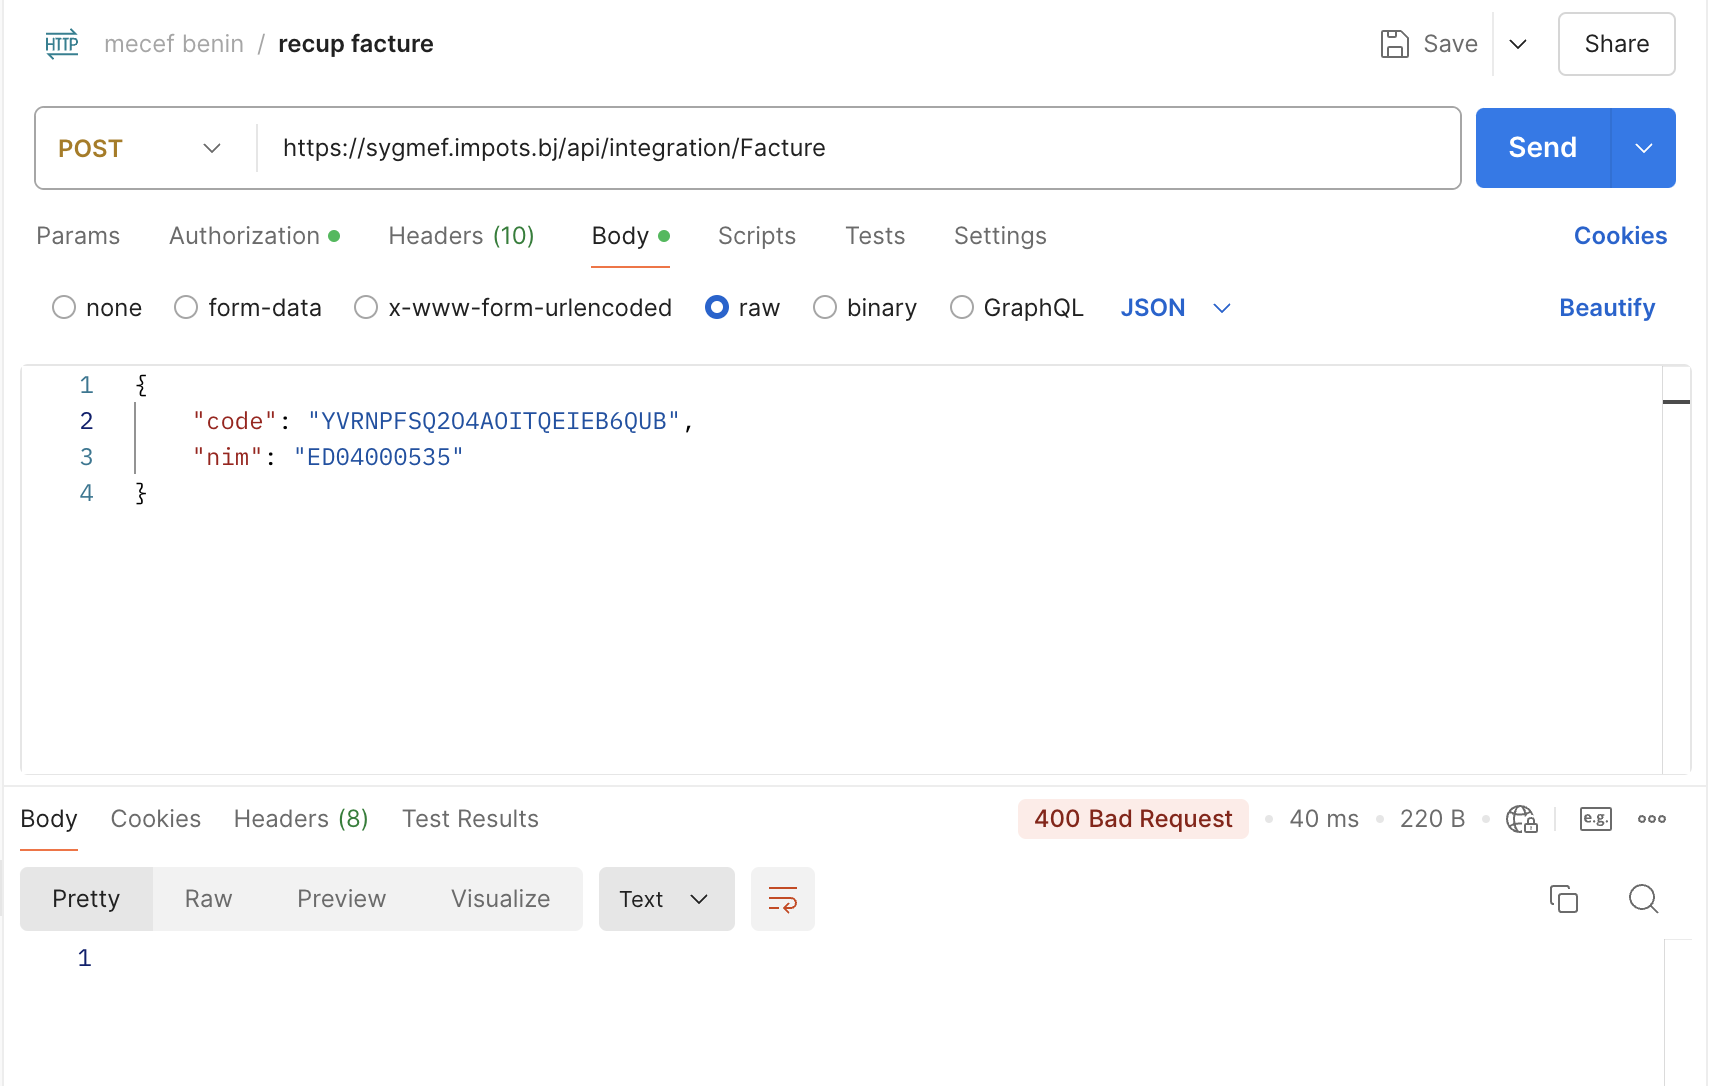
Task: Copy the response body with copy icon
Action: click(x=1563, y=899)
